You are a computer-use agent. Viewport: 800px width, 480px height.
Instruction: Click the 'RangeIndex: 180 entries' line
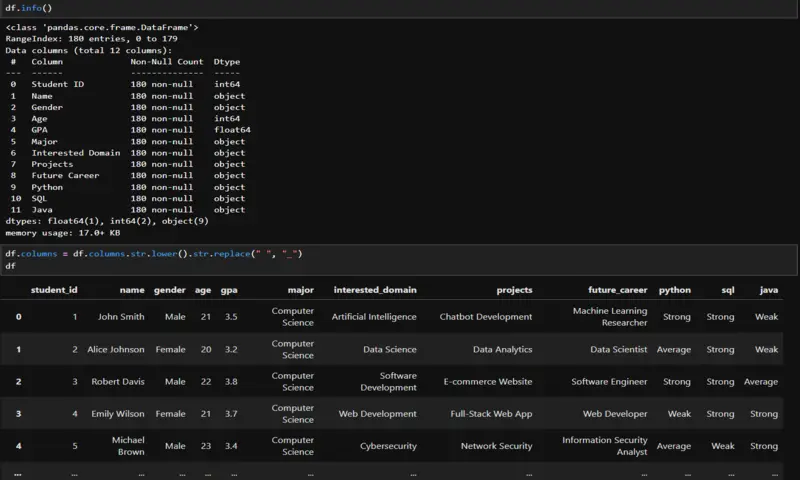[x=91, y=39]
